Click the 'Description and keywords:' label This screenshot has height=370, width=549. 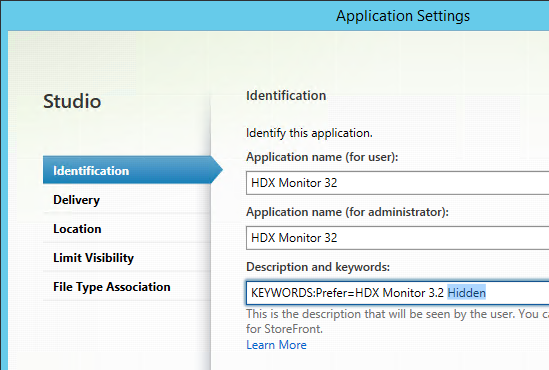[318, 267]
